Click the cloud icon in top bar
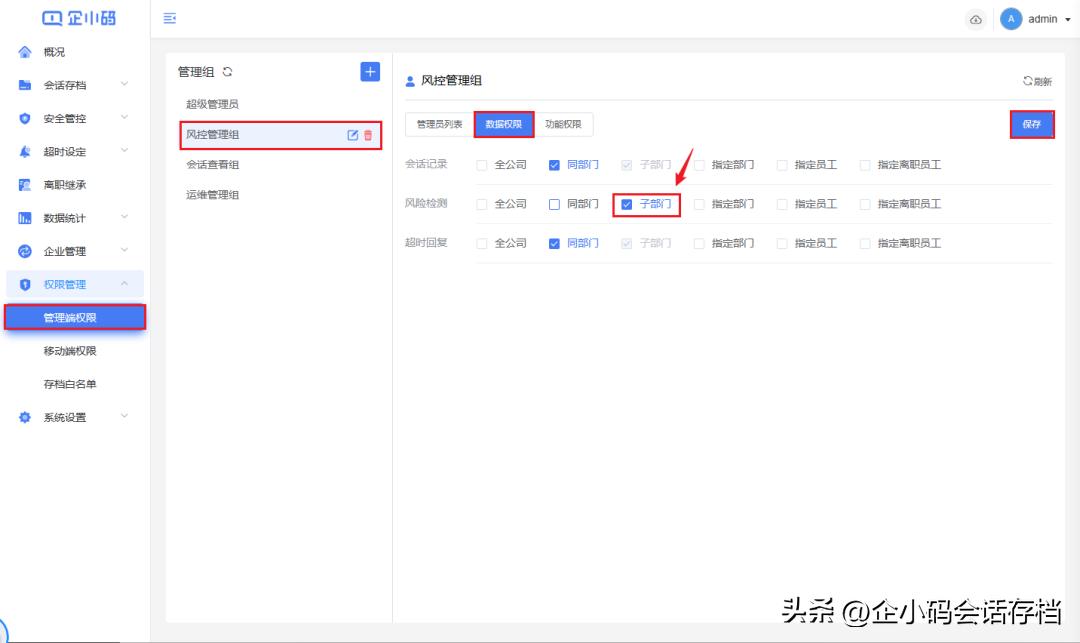This screenshot has width=1080, height=643. [x=975, y=18]
